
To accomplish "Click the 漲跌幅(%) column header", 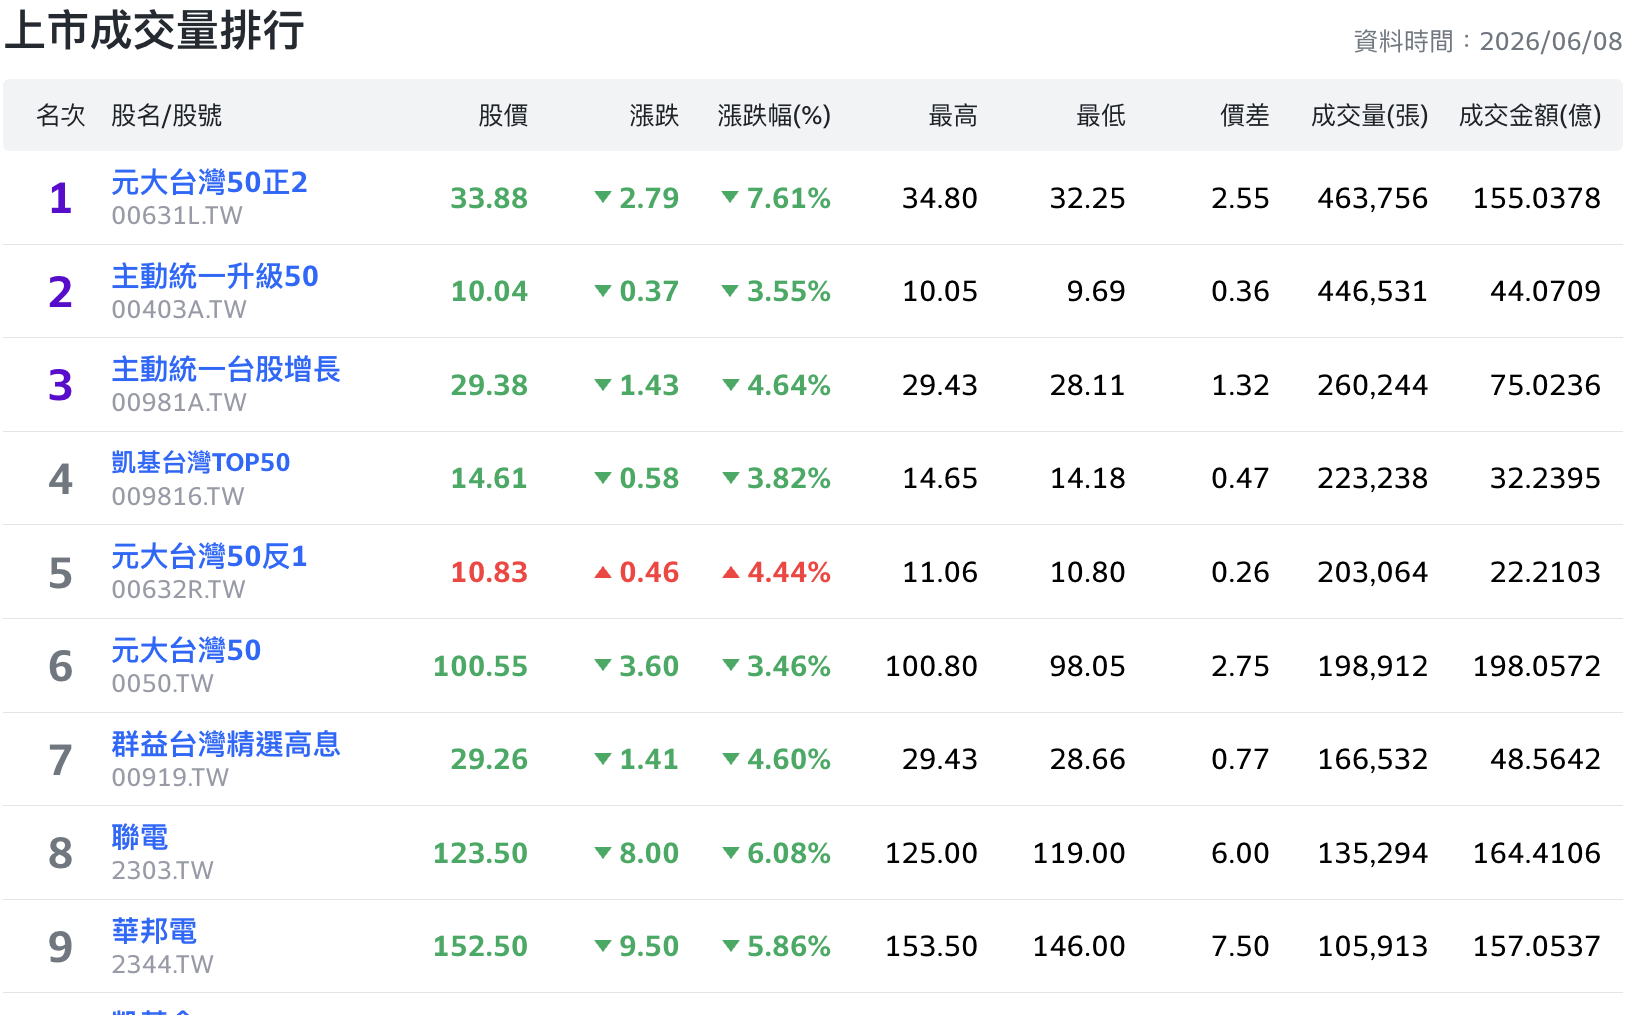I will pos(774,116).
